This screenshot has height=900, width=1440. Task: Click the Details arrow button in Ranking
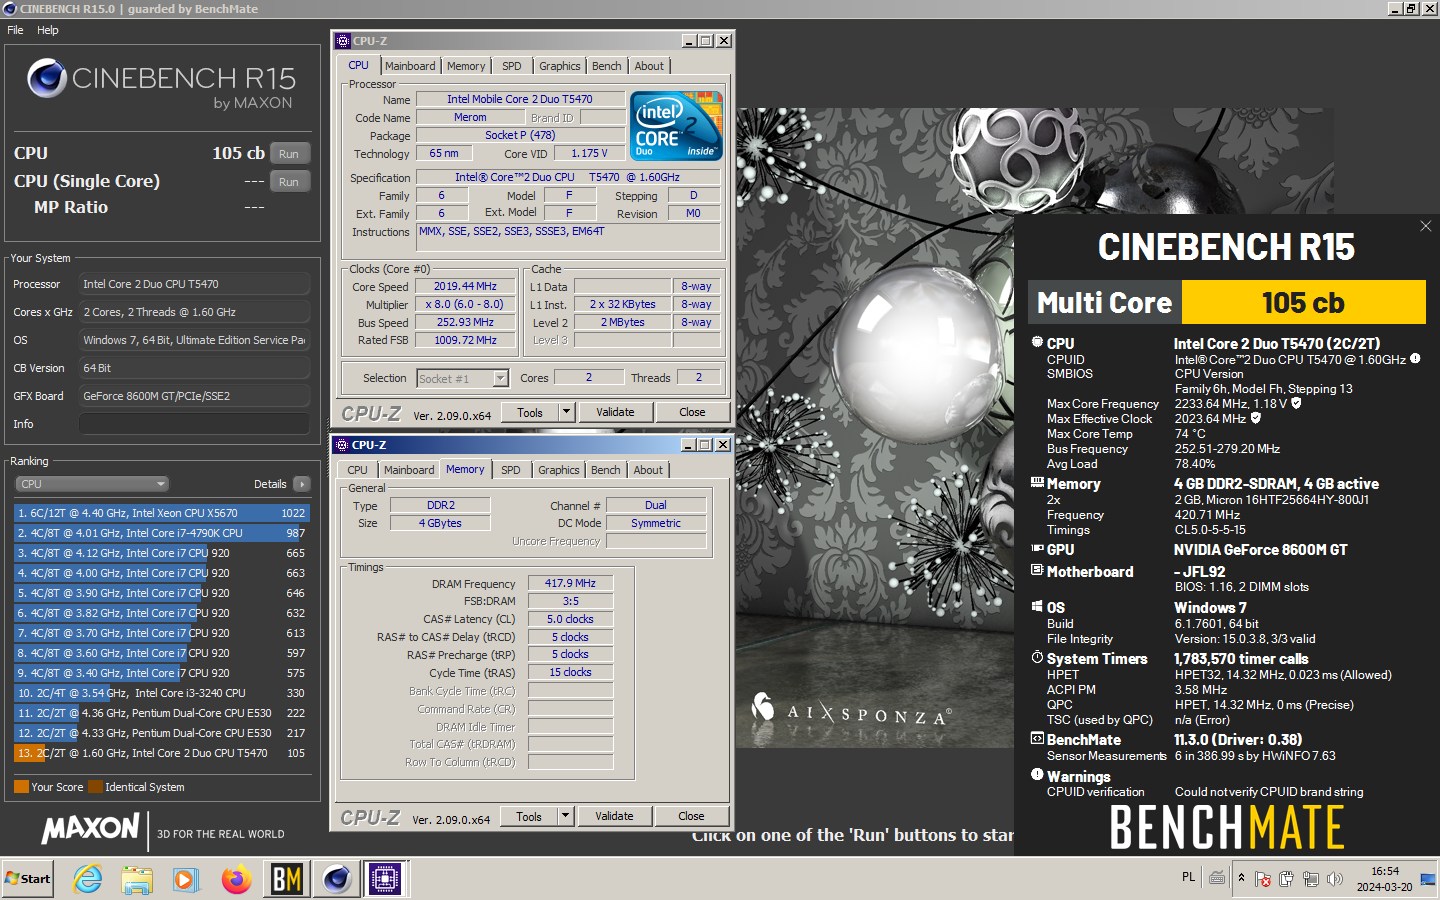click(302, 484)
